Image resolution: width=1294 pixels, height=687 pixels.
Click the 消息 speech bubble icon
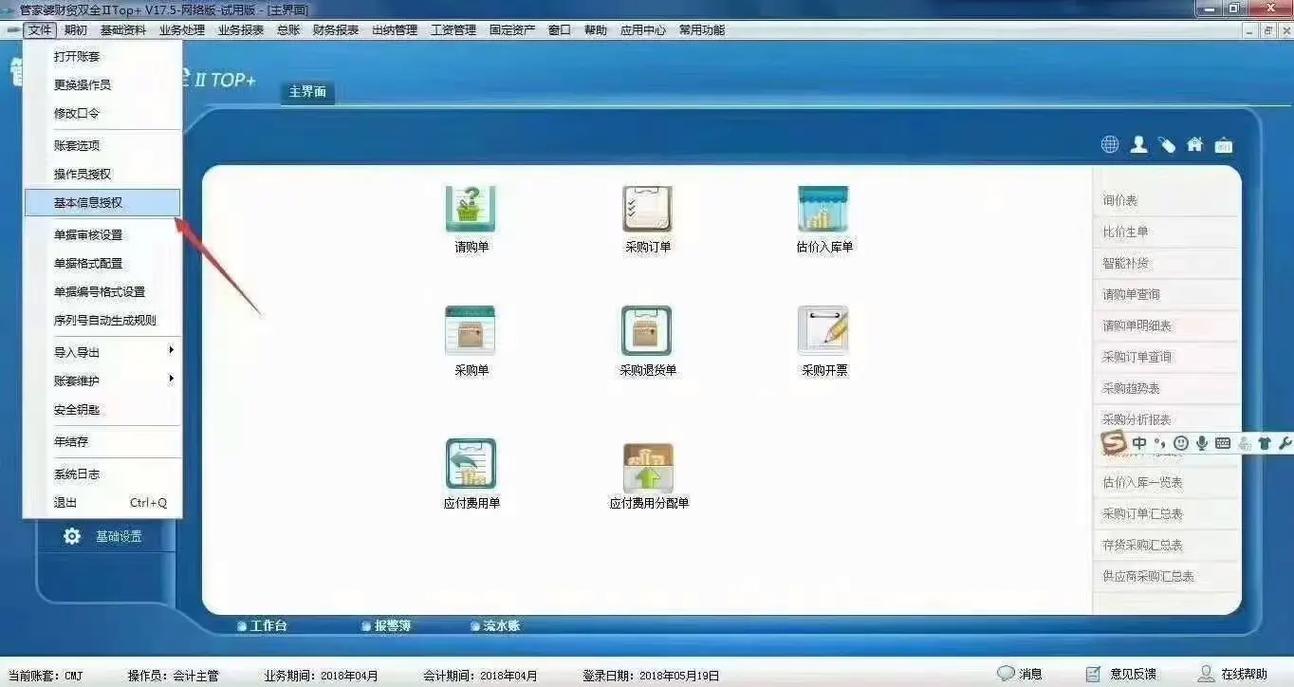[x=1005, y=674]
